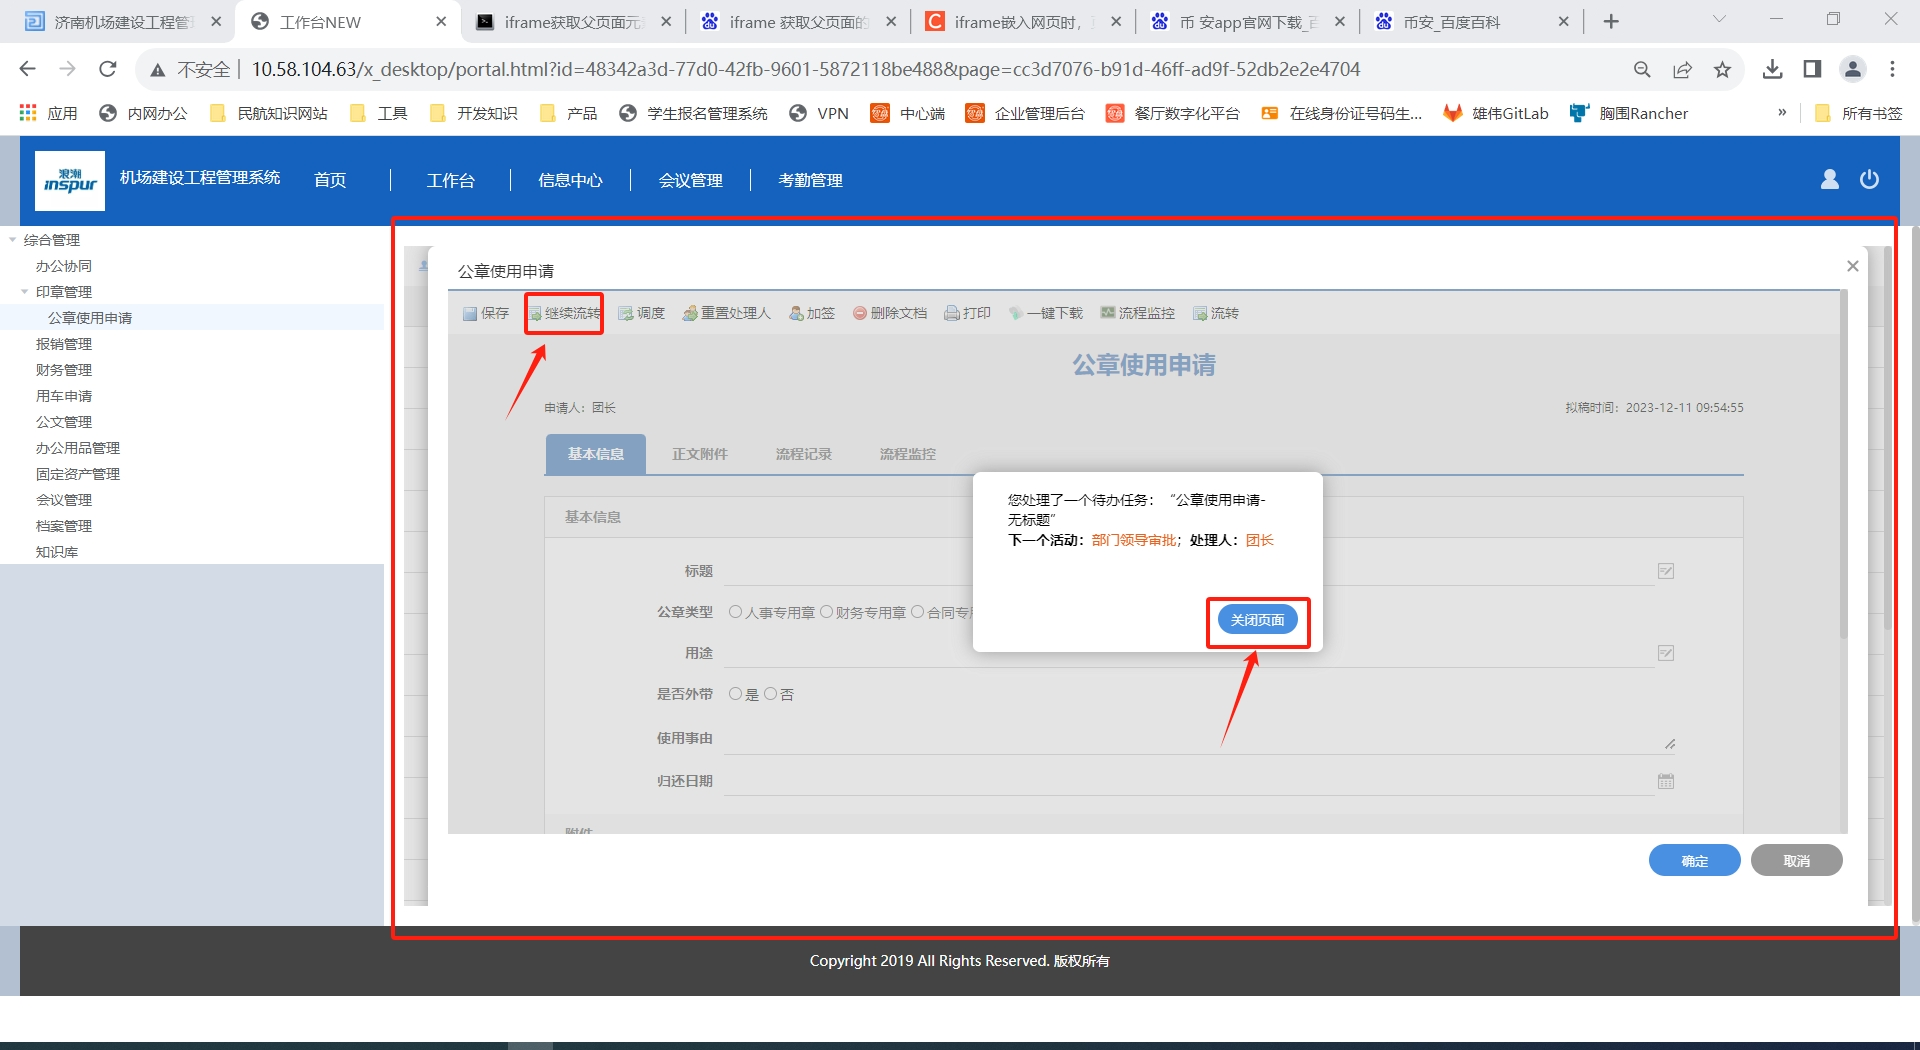
Task: Click the power logout icon
Action: point(1869,179)
